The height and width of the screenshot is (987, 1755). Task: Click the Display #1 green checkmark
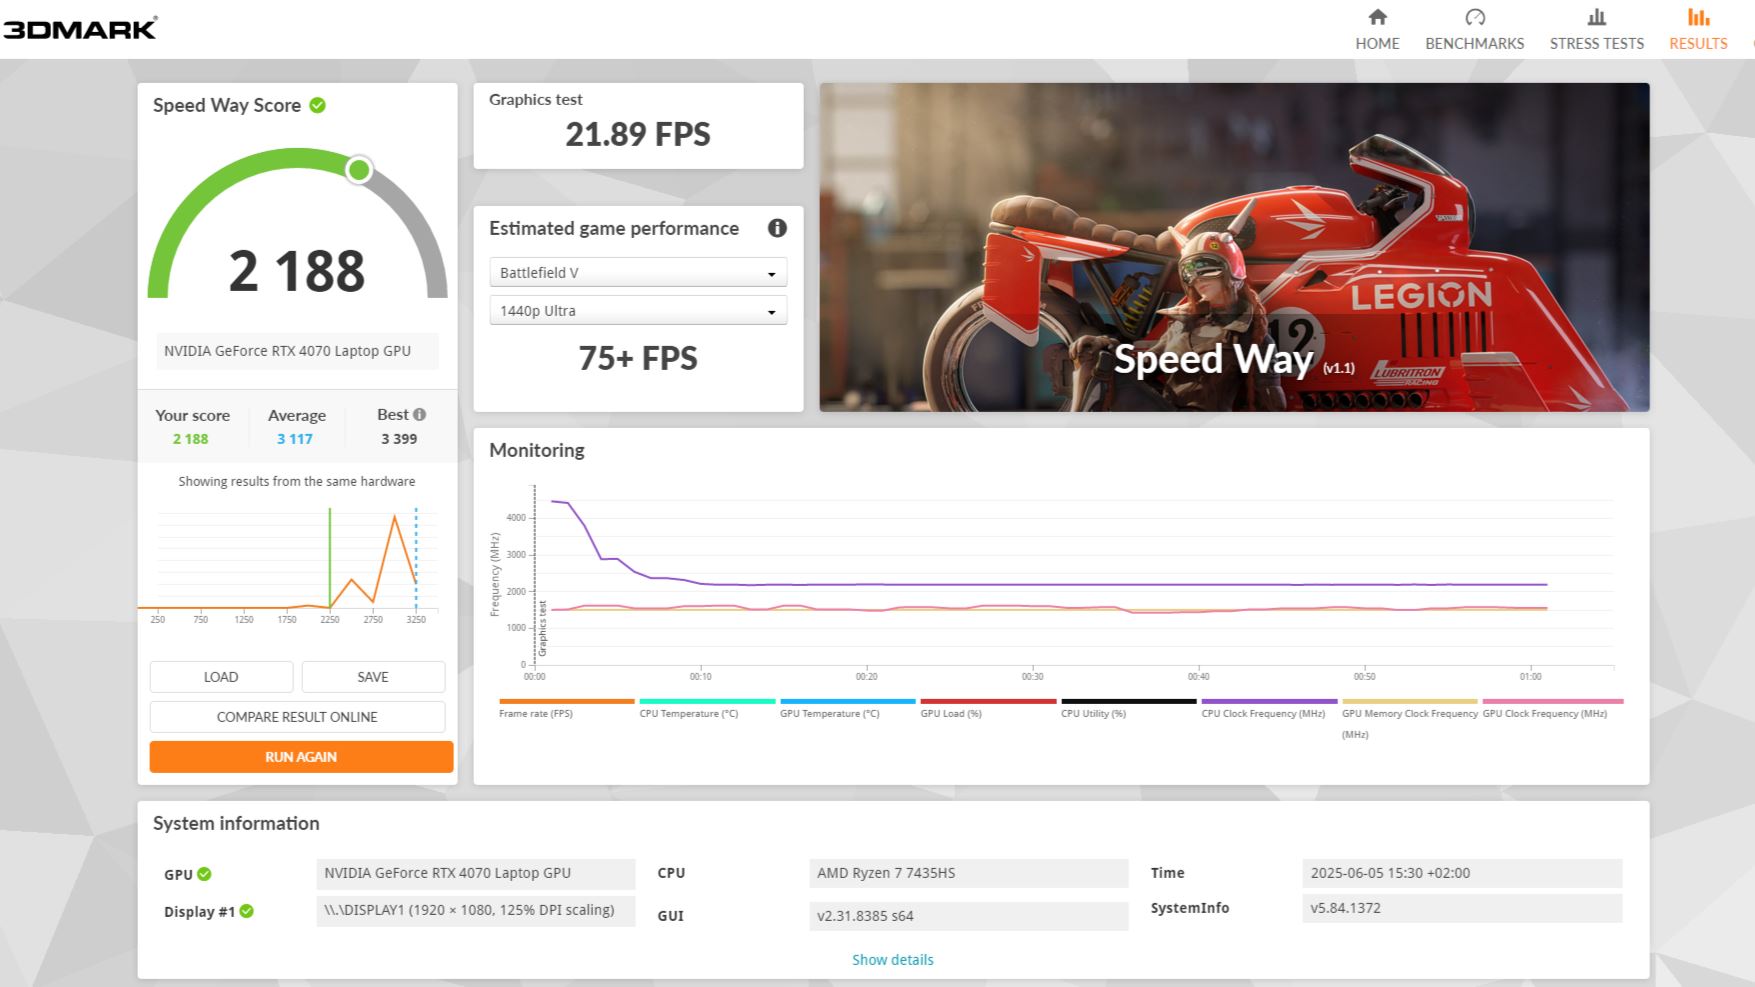point(246,911)
